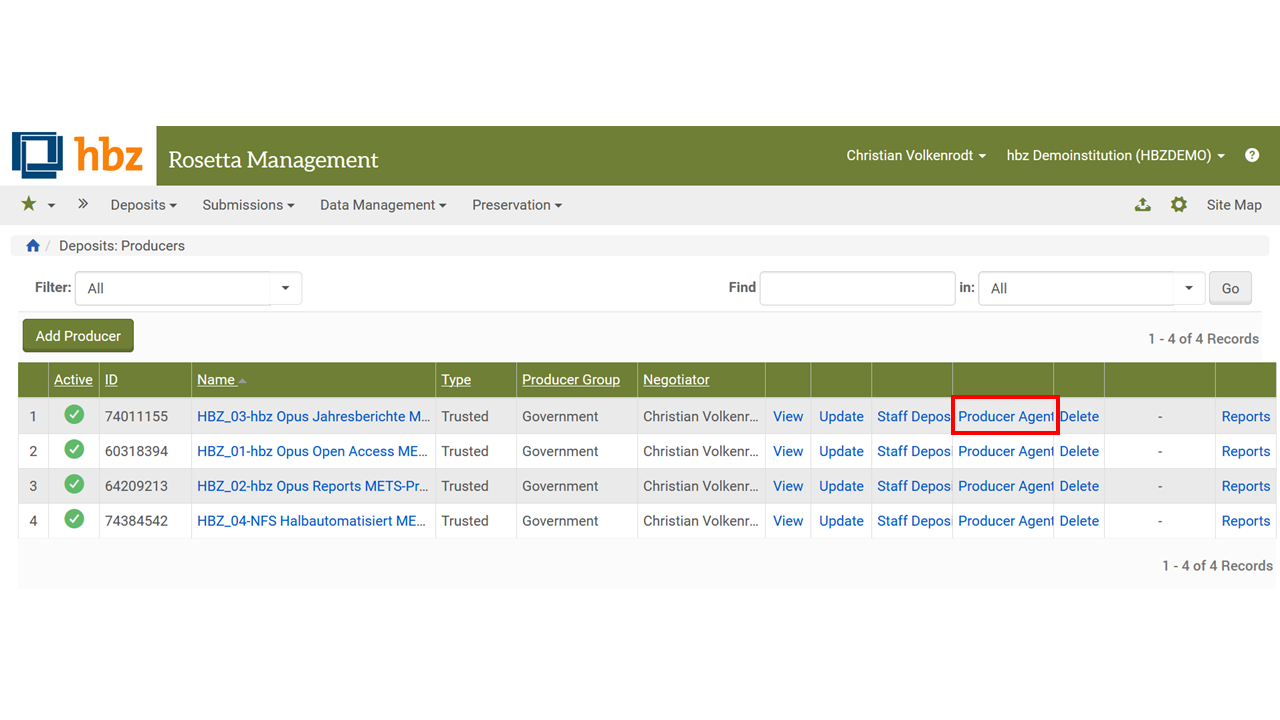The image size is (1280, 720).
Task: Click into the Find search field
Action: pos(857,288)
